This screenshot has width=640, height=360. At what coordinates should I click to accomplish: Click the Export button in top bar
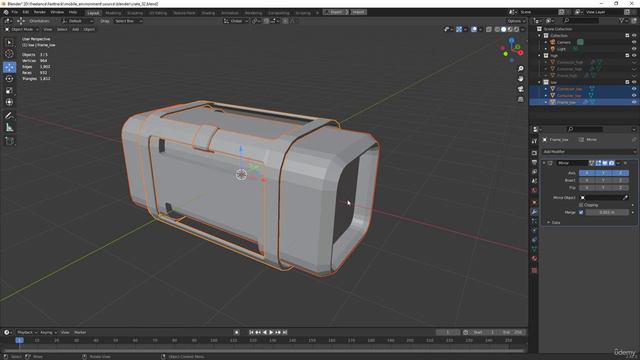[336, 12]
